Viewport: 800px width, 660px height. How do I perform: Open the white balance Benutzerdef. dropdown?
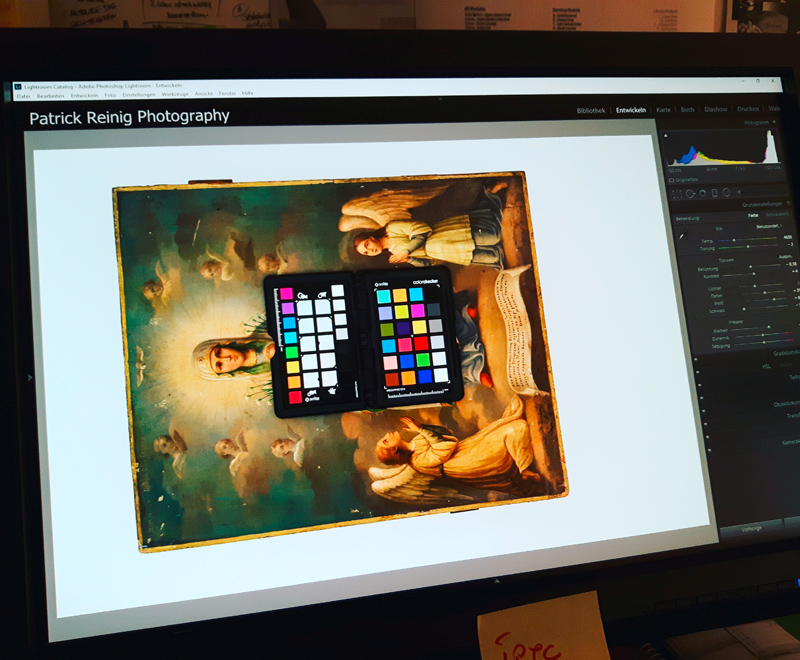coord(770,228)
